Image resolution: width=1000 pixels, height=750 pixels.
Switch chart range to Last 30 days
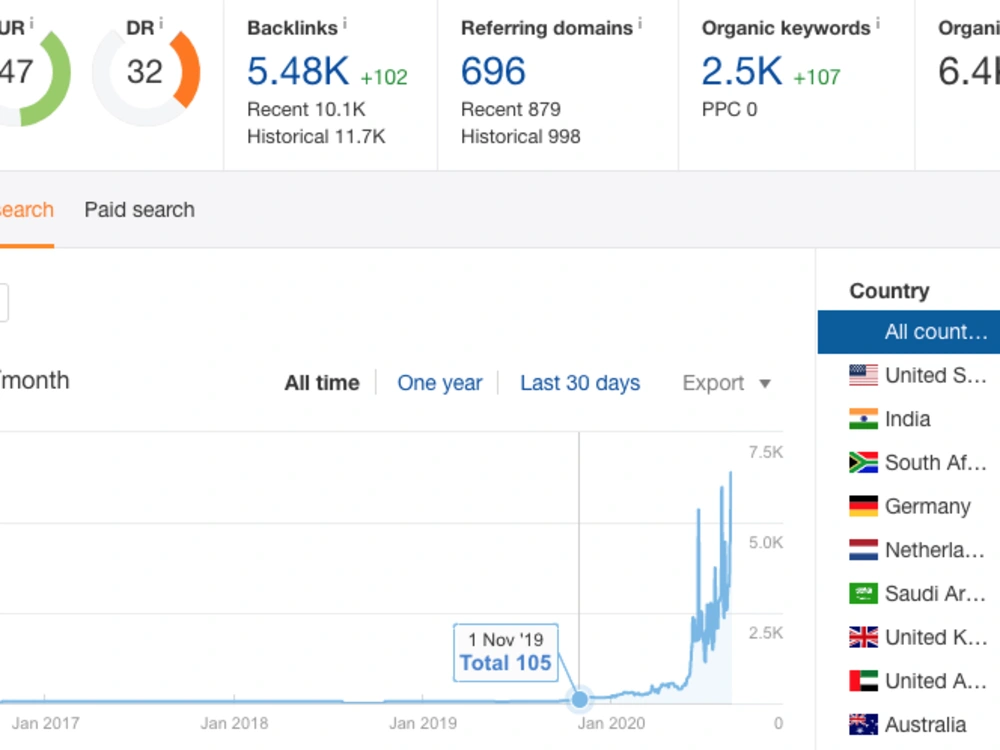coord(580,383)
